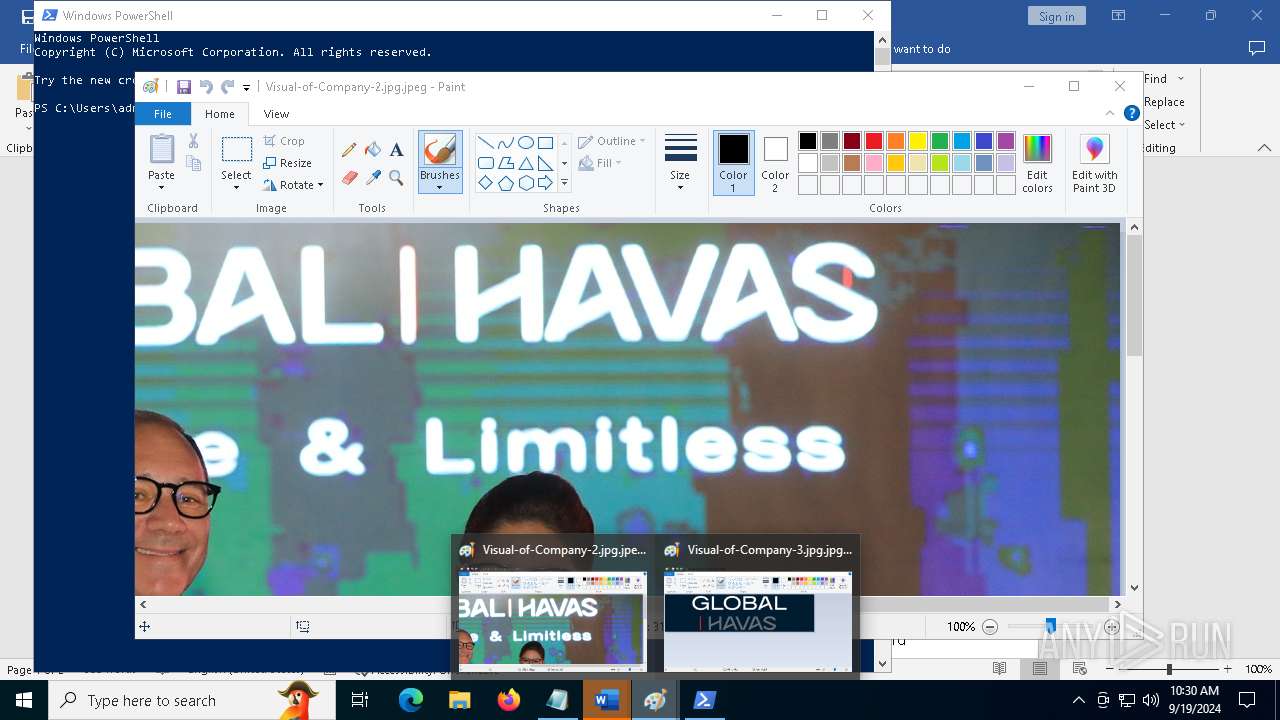
Task: Switch to the View tab in Paint
Action: [x=276, y=114]
